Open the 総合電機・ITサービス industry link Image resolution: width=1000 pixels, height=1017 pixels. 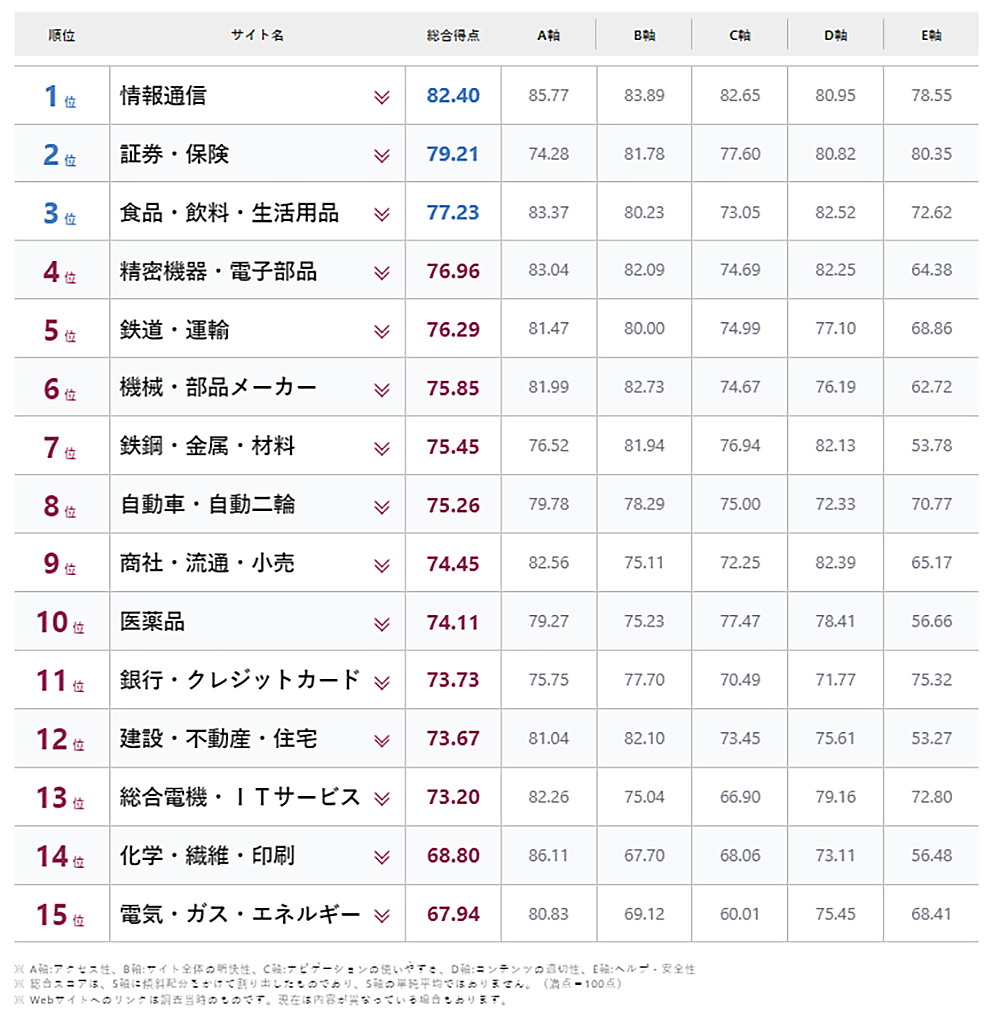click(239, 797)
